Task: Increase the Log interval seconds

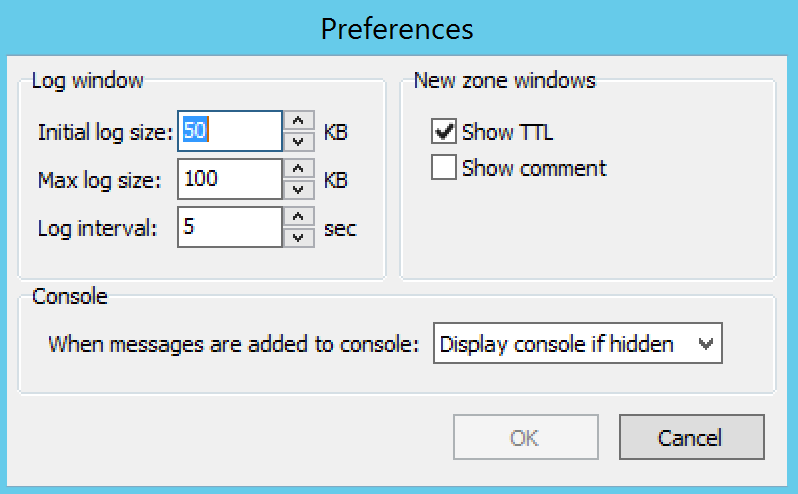Action: coord(299,216)
